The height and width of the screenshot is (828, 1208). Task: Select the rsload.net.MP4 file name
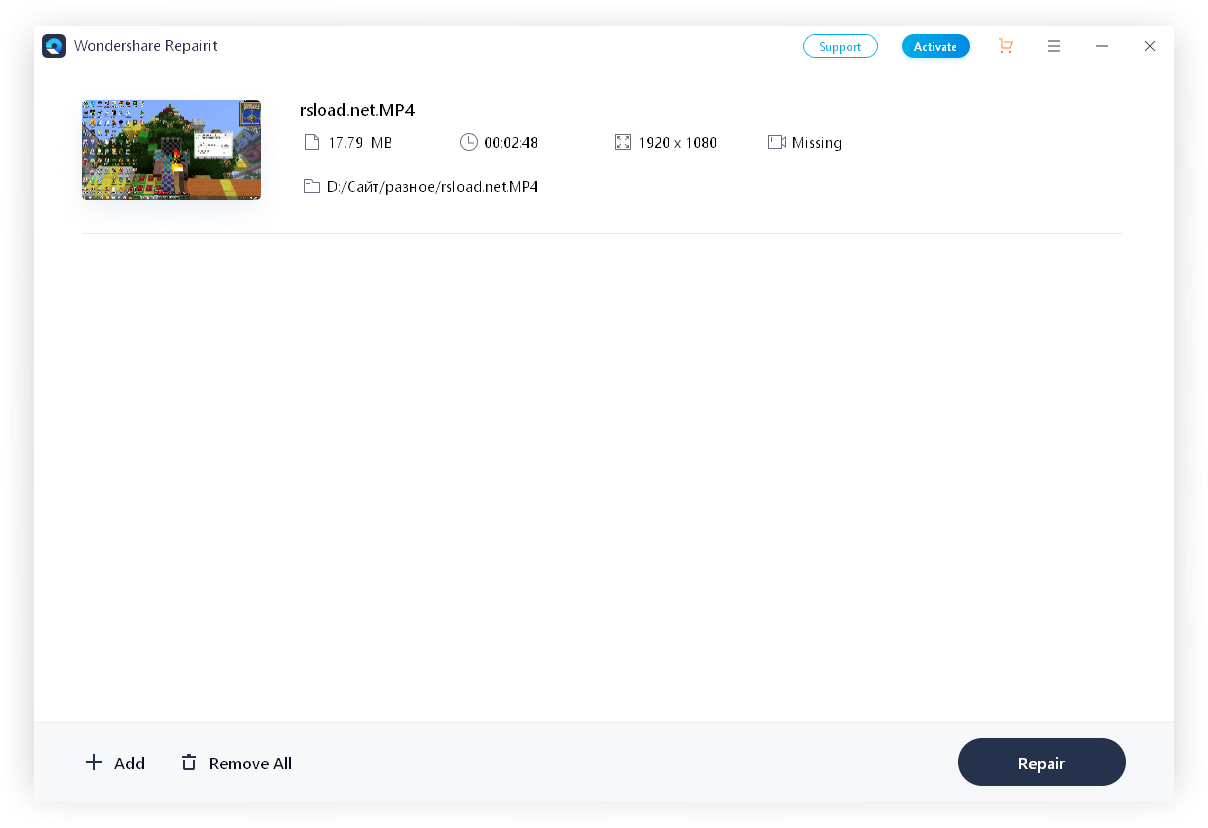pyautogui.click(x=357, y=110)
